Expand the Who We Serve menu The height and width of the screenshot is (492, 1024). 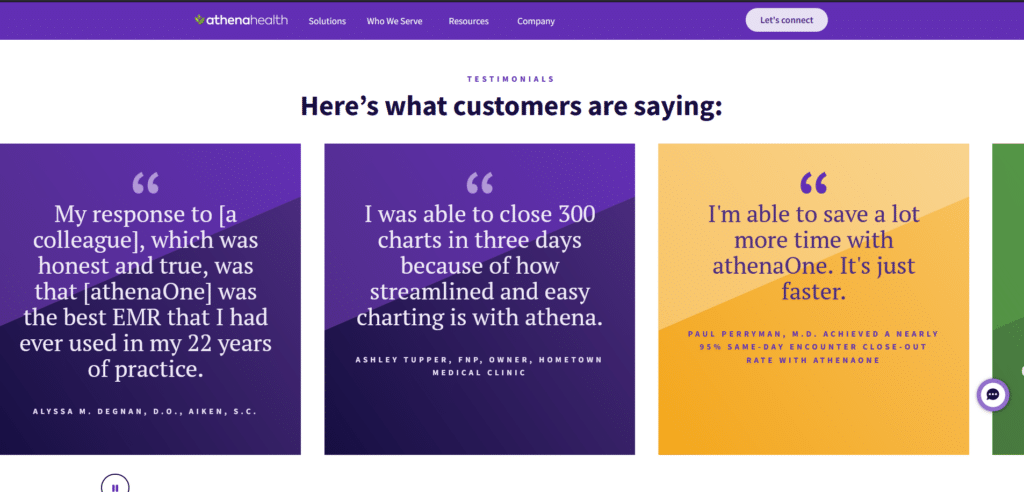pyautogui.click(x=394, y=21)
